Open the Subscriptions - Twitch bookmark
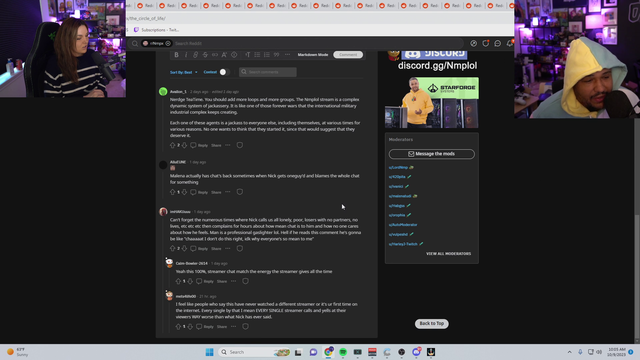The image size is (640, 360). (157, 30)
